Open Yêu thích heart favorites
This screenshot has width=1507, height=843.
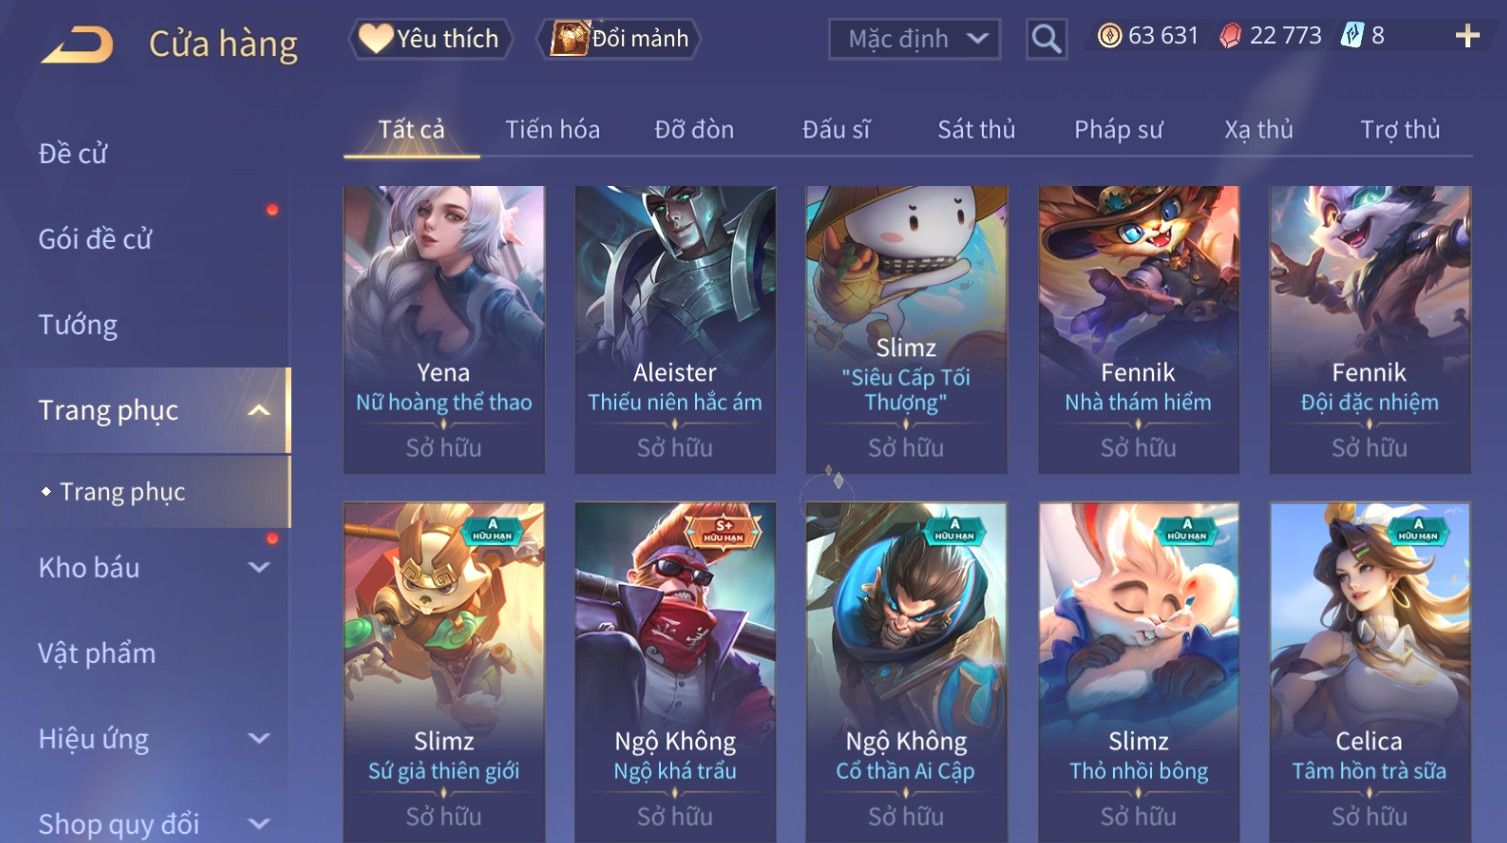coord(430,39)
